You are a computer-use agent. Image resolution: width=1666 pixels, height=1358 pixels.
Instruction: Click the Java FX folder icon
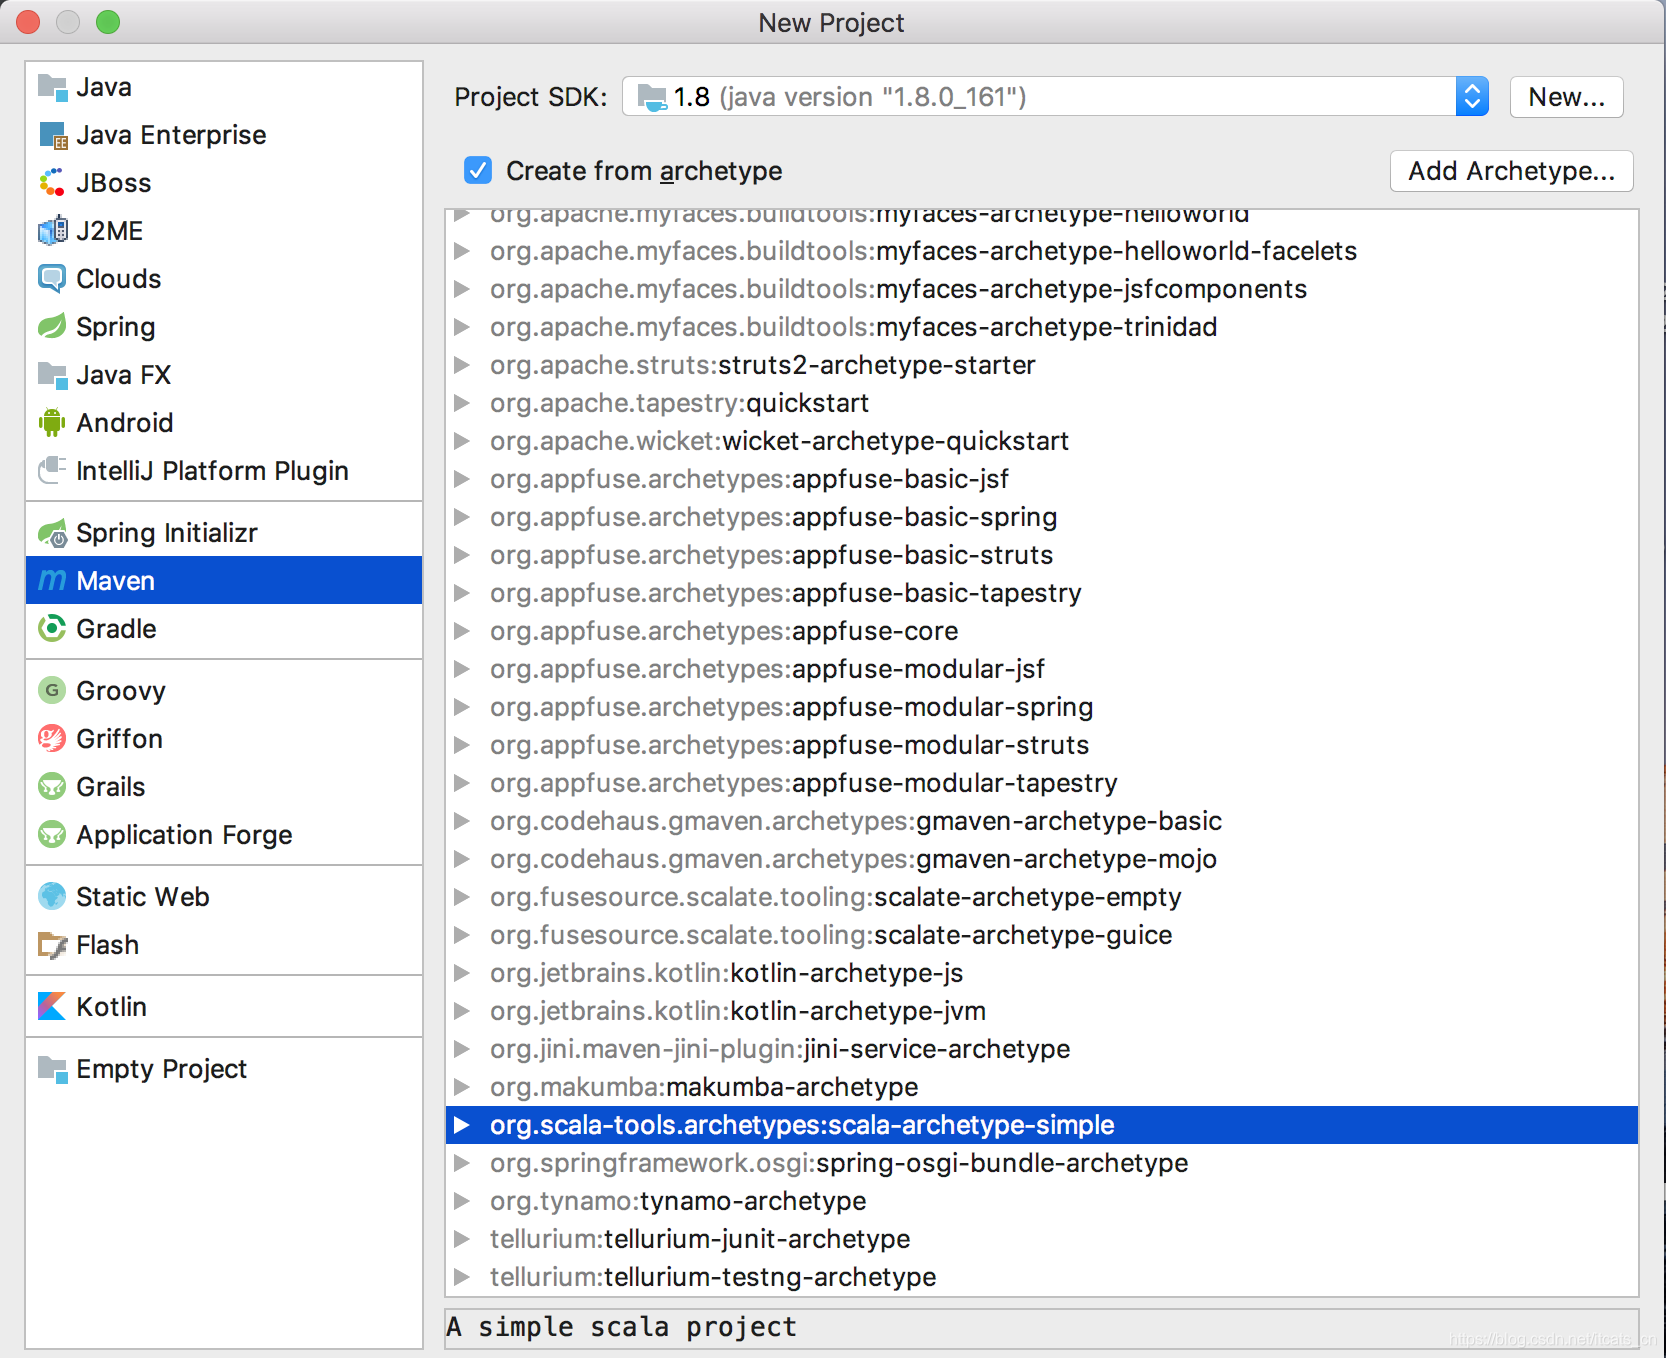[52, 375]
